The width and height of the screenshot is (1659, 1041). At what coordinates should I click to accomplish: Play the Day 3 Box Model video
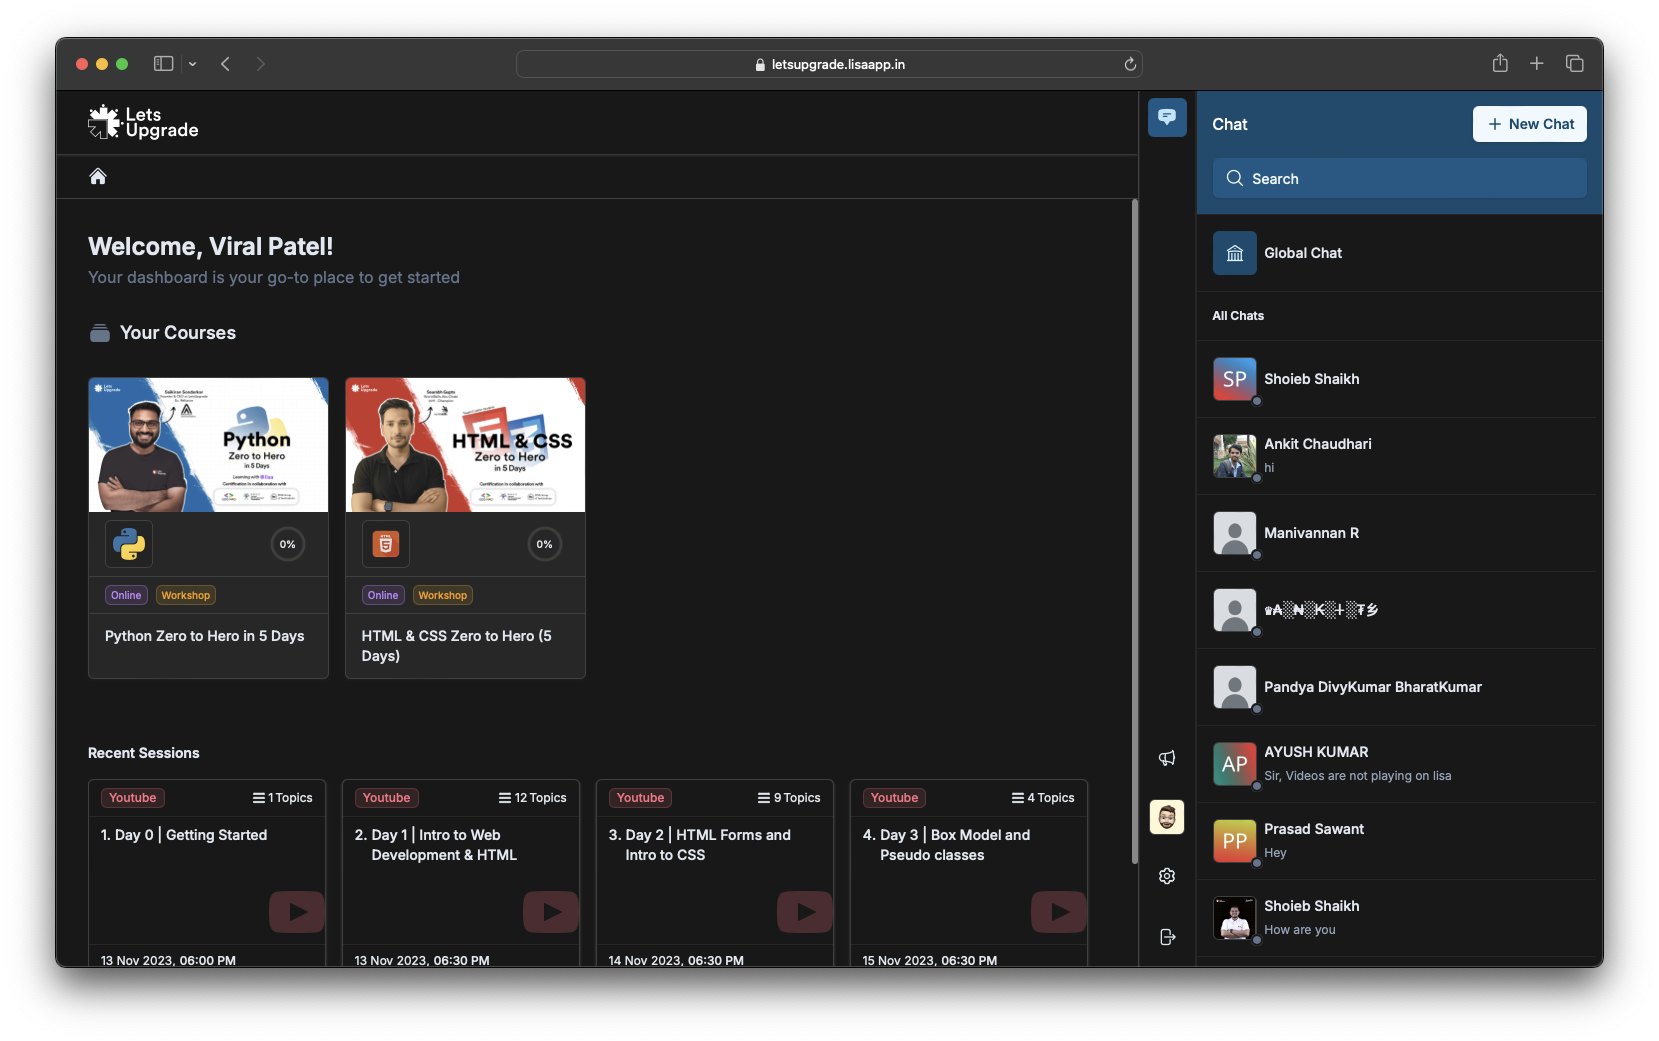click(x=1059, y=911)
